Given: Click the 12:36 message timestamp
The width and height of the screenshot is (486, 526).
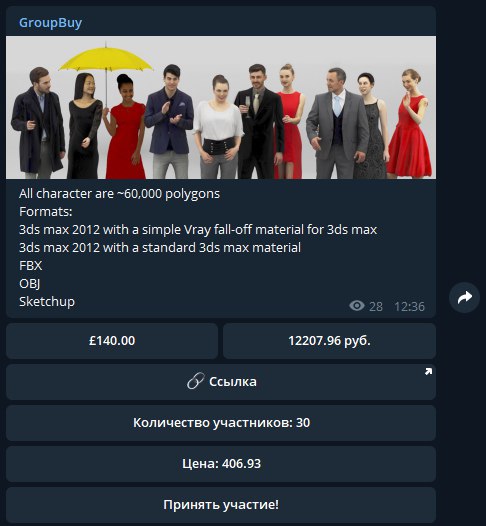Looking at the screenshot, I should pyautogui.click(x=409, y=307).
